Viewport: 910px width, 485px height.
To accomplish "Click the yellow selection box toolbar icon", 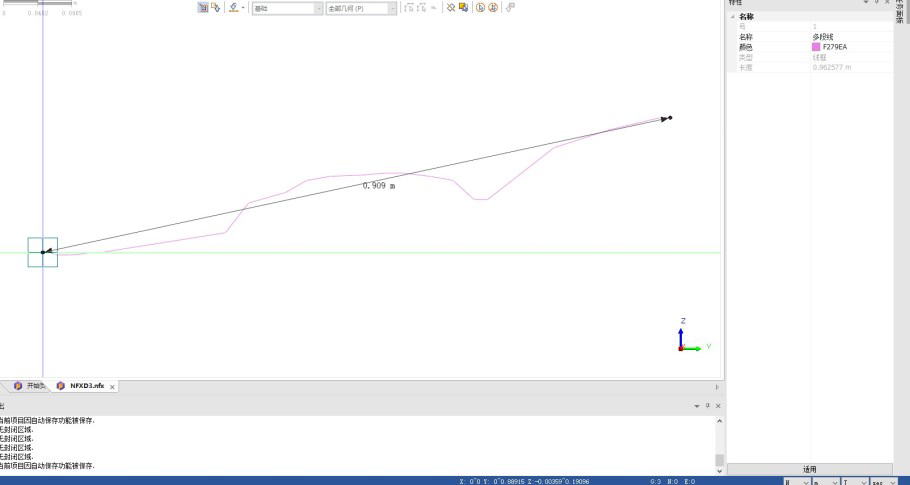I will point(463,7).
